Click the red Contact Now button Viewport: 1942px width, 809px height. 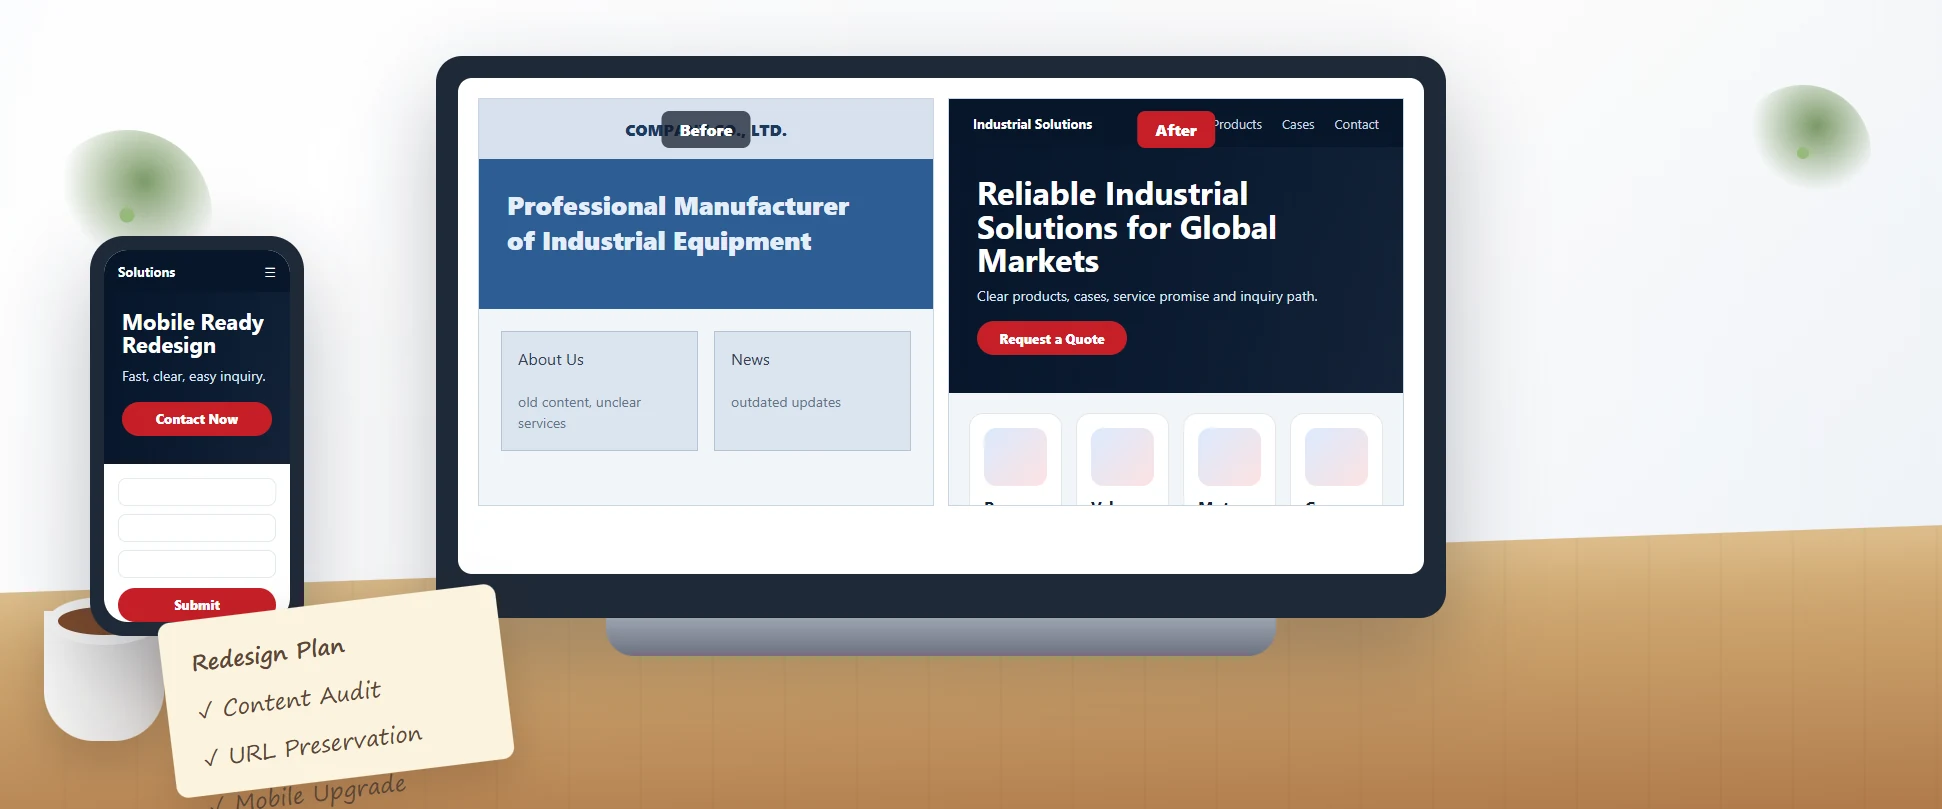197,419
